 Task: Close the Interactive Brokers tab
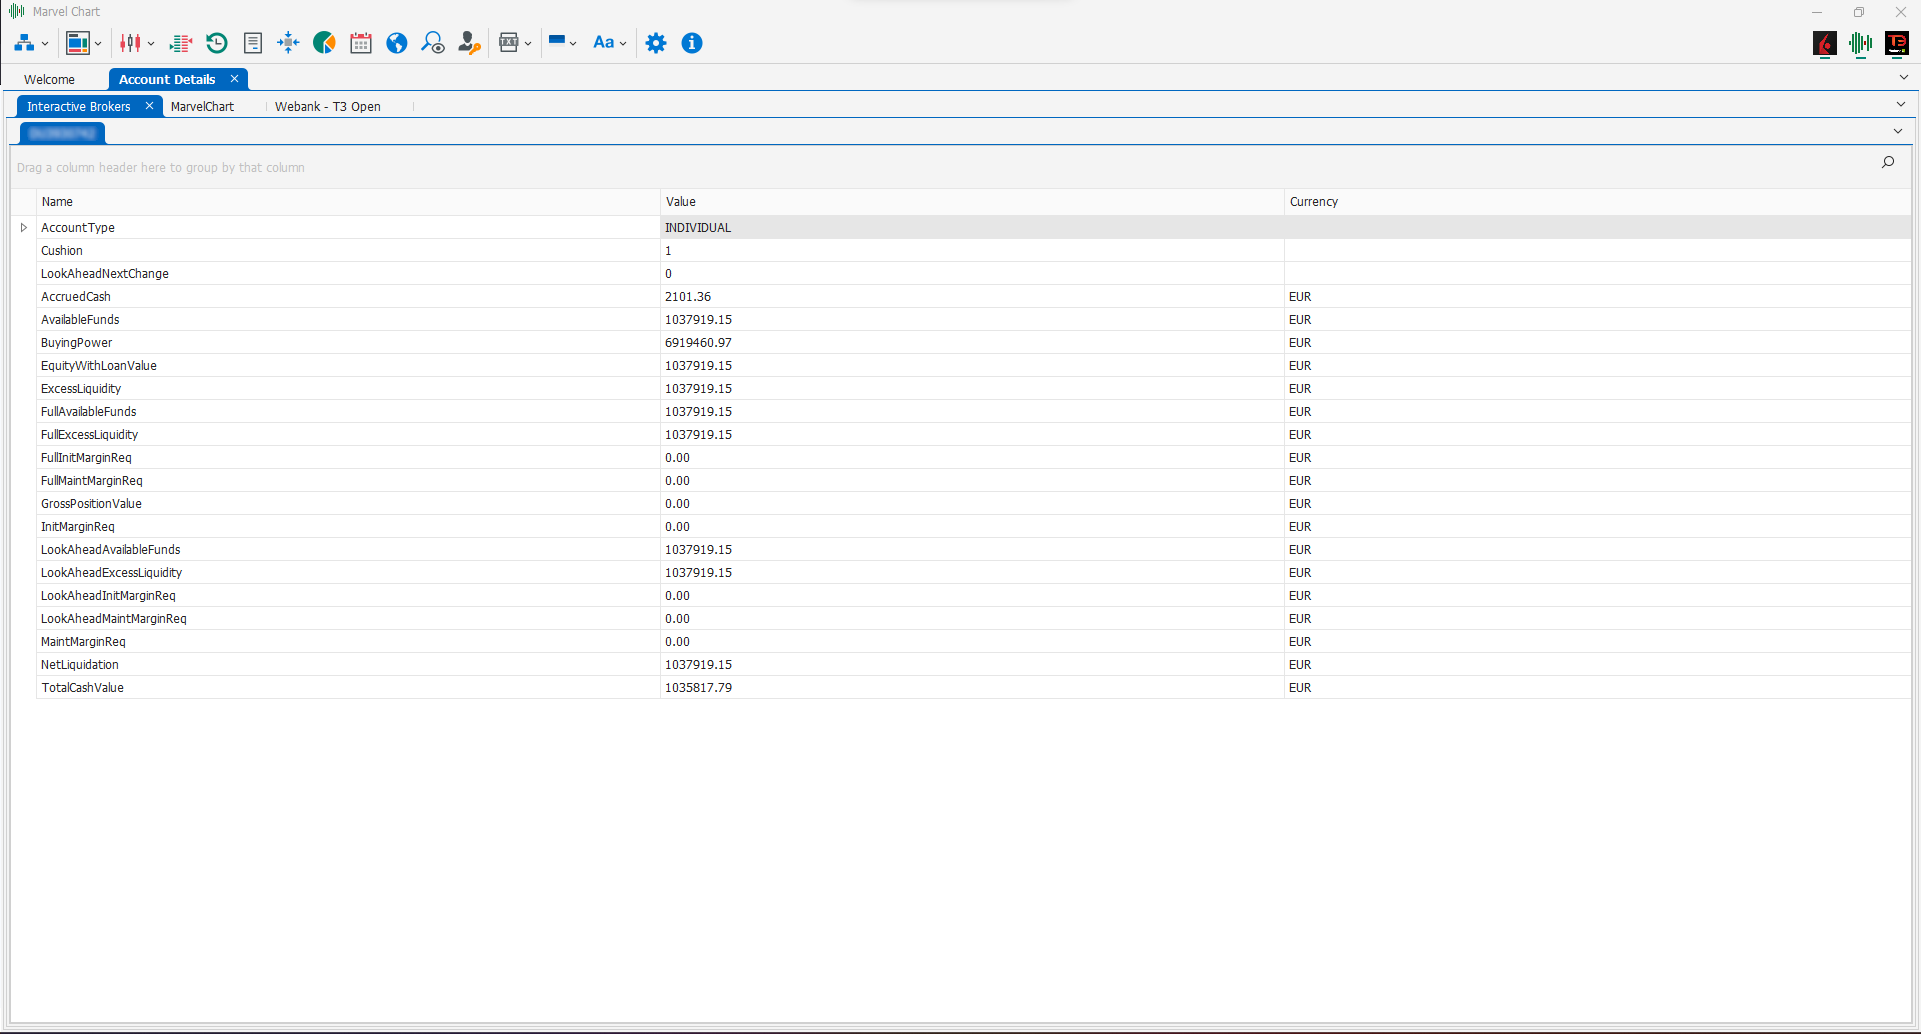[x=149, y=105]
